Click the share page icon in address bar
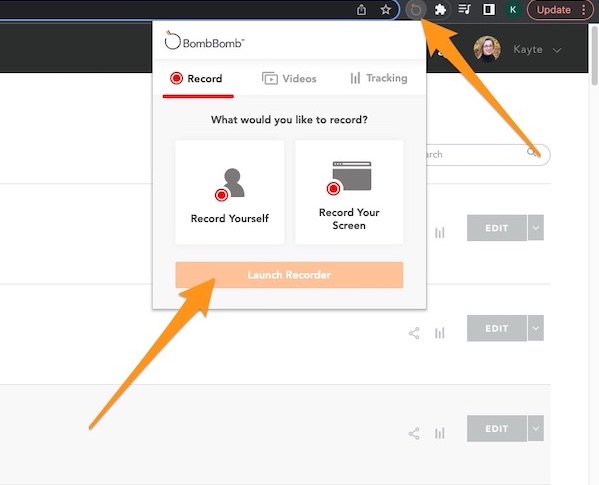Viewport: 599px width, 485px height. tap(361, 10)
